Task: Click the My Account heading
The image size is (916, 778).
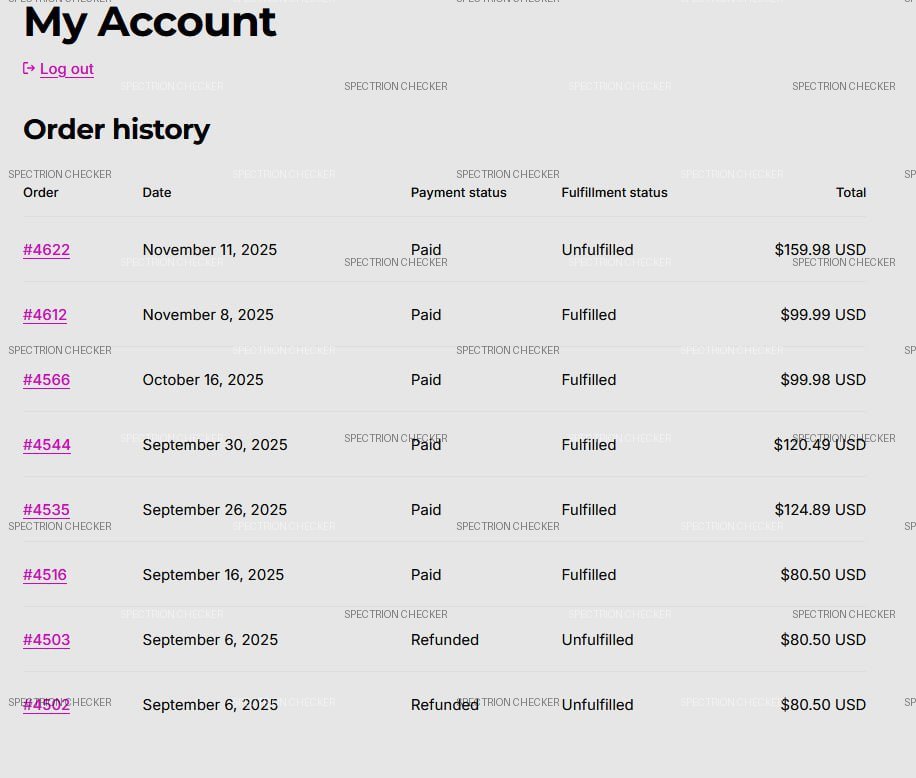Action: click(x=149, y=22)
